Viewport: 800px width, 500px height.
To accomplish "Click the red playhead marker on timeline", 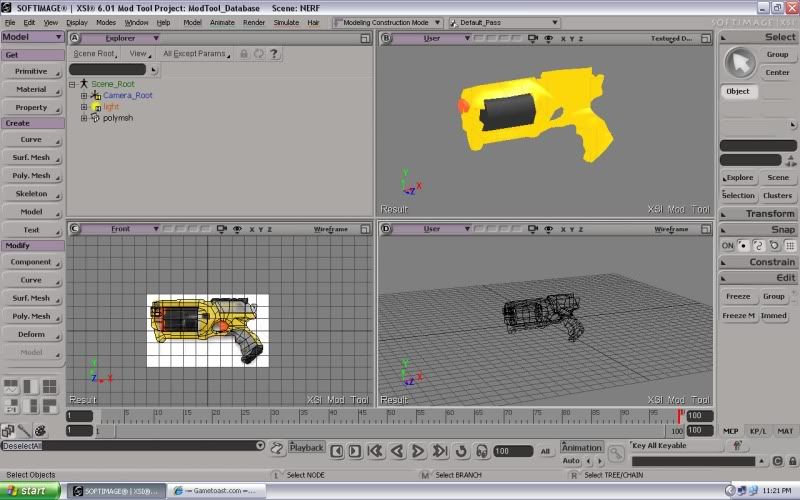I will 680,416.
